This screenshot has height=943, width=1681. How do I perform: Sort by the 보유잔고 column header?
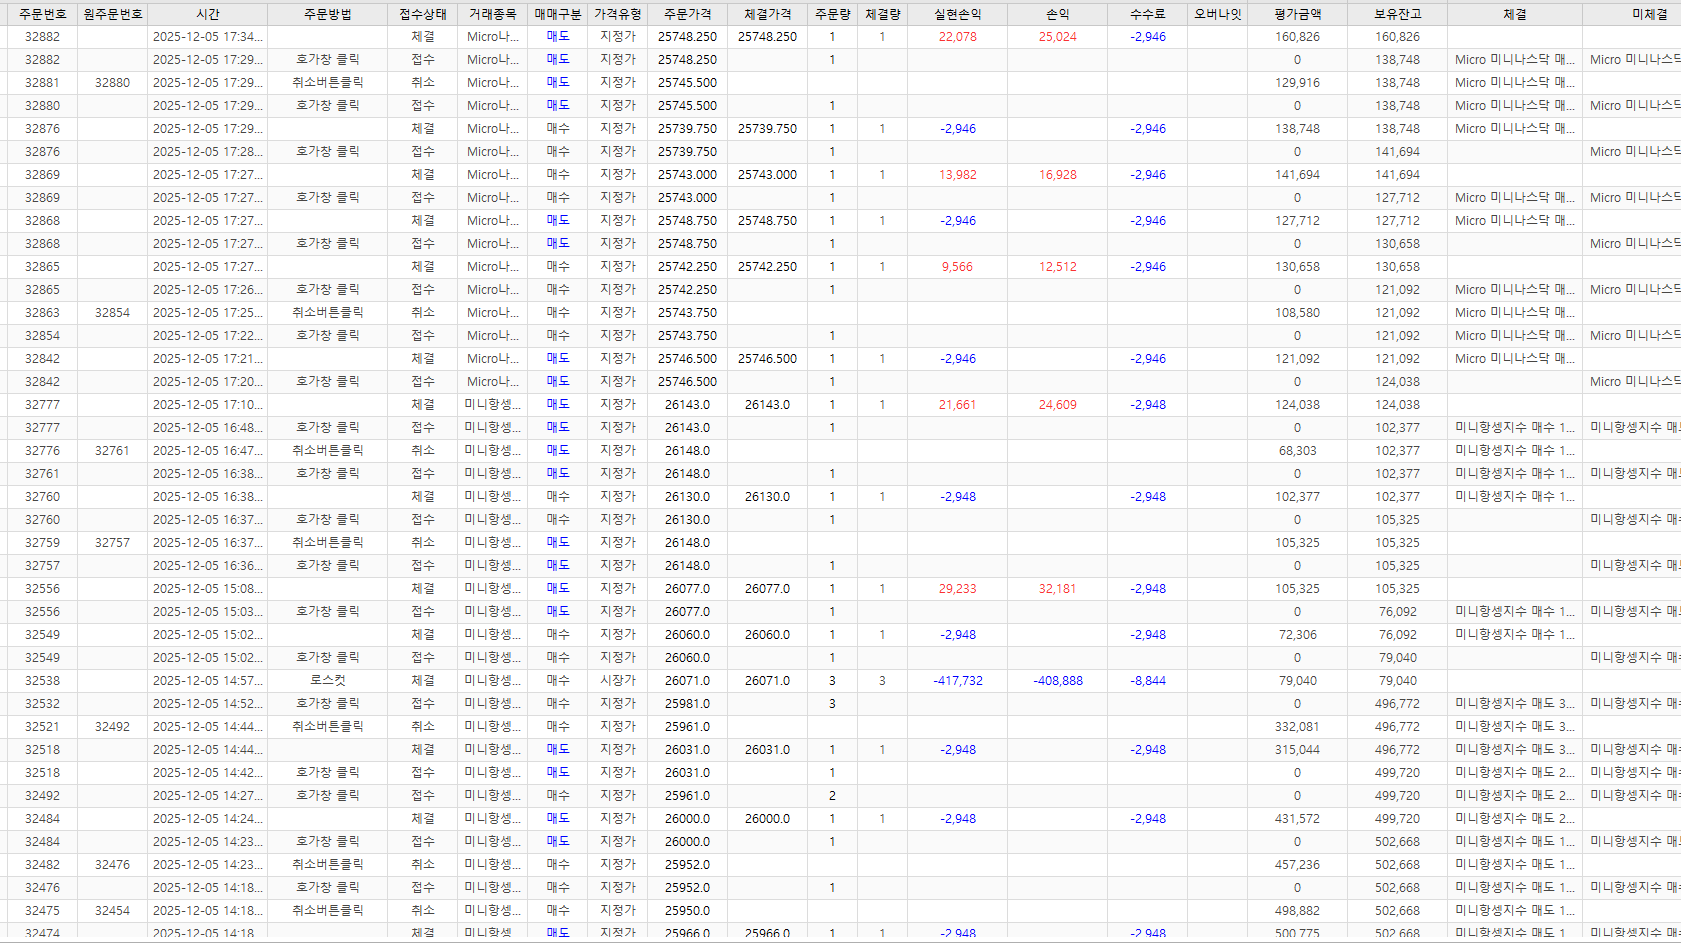point(1397,14)
